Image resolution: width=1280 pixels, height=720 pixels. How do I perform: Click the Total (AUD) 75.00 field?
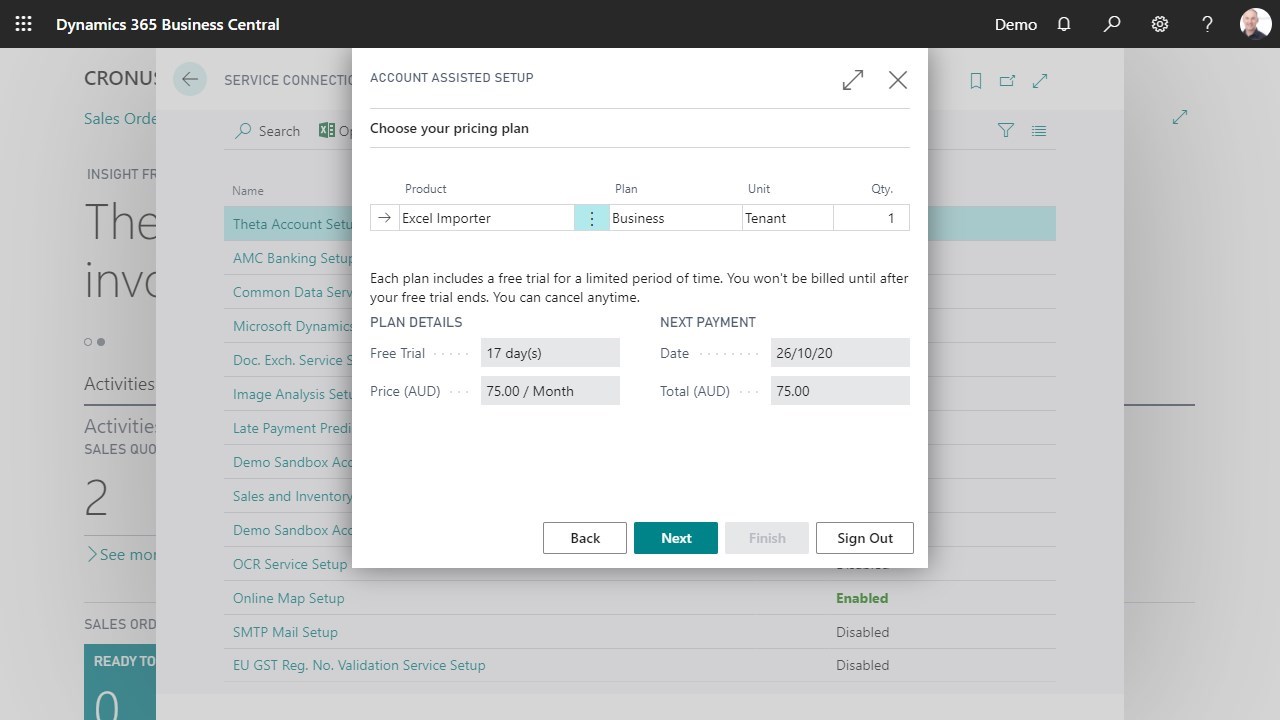click(x=840, y=391)
